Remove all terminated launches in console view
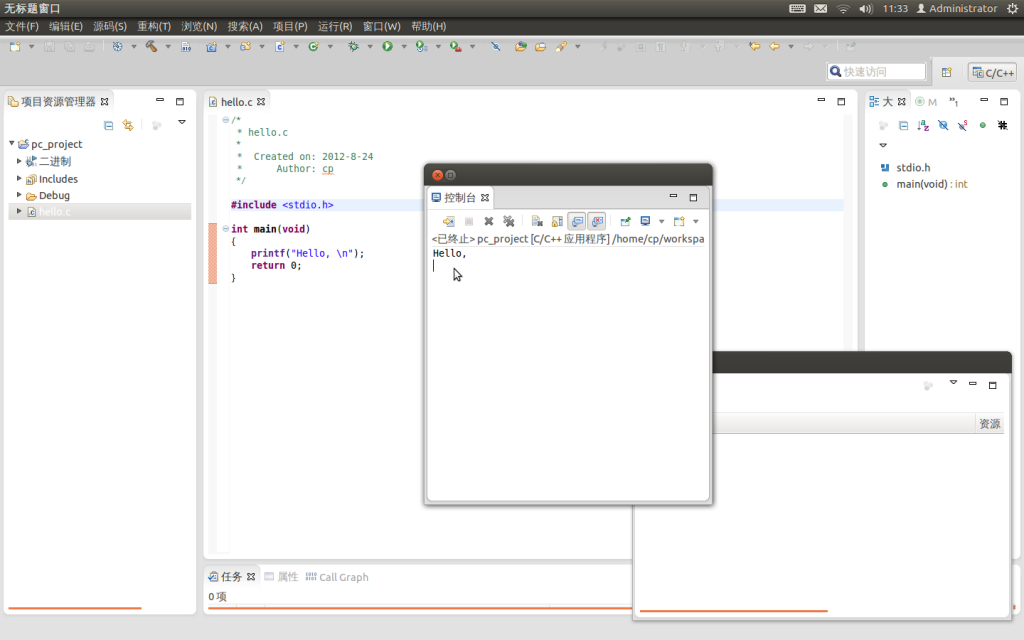Image resolution: width=1024 pixels, height=640 pixels. coord(508,221)
